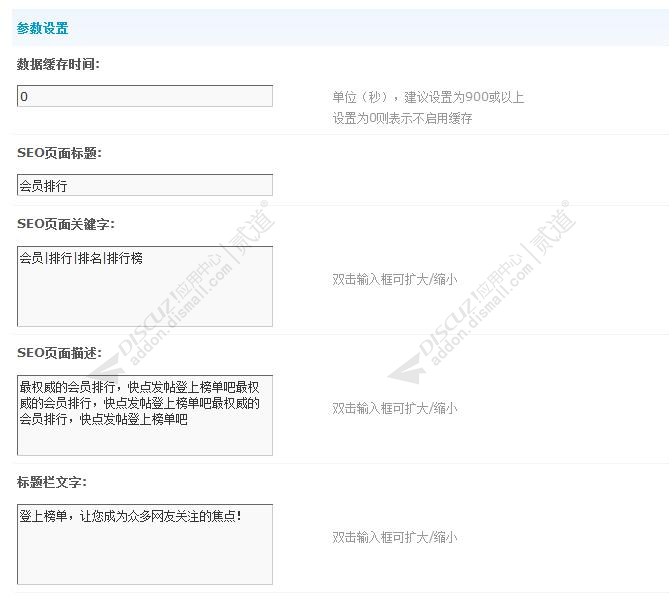Image resolution: width=669 pixels, height=597 pixels.
Task: Click the SEO页面描述 textarea
Action: [x=145, y=415]
